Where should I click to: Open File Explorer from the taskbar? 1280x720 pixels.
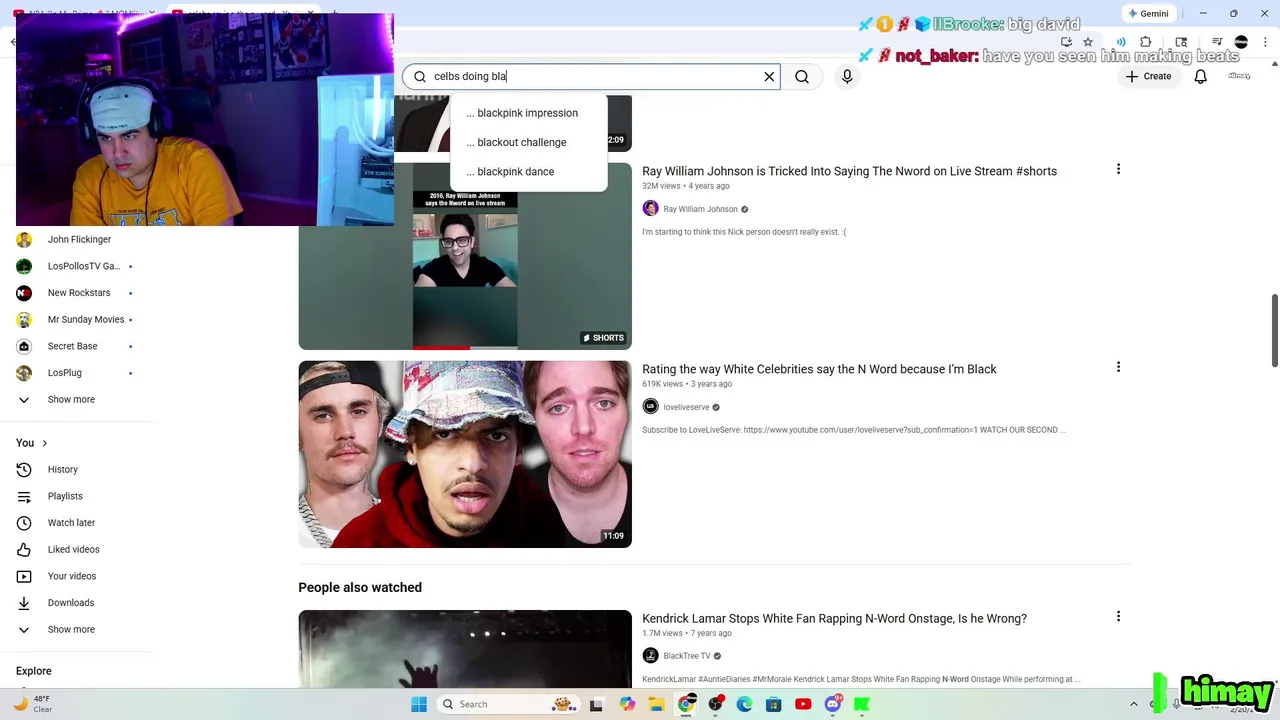[x=656, y=704]
